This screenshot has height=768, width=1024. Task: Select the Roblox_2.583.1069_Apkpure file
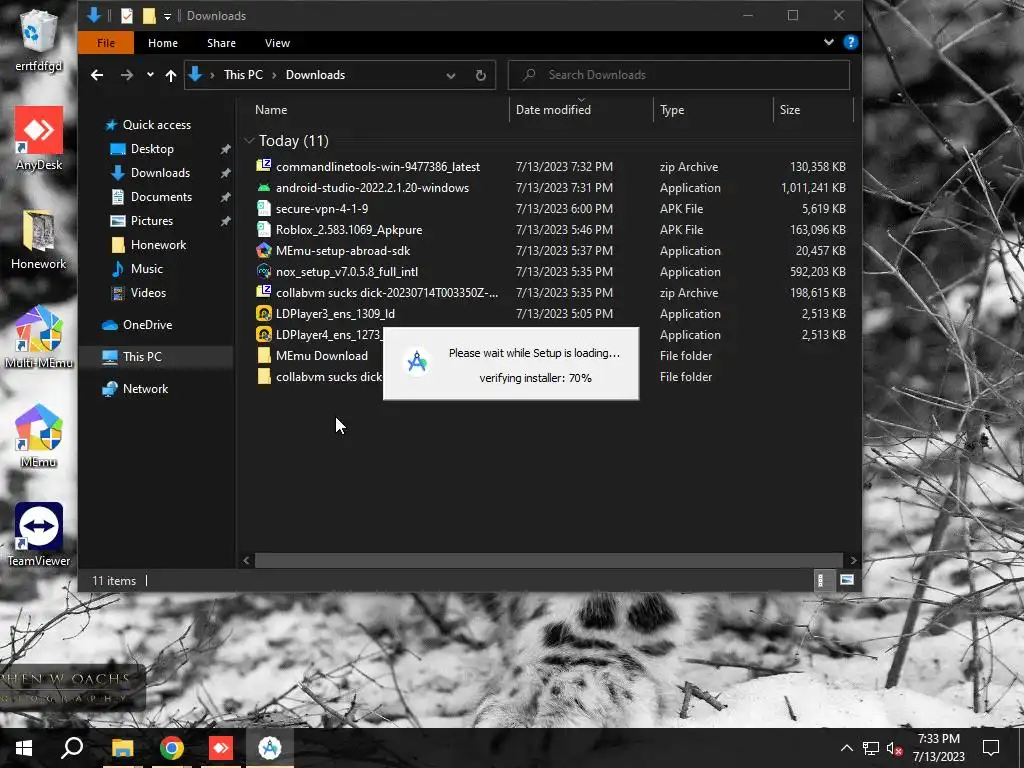pyautogui.click(x=349, y=230)
